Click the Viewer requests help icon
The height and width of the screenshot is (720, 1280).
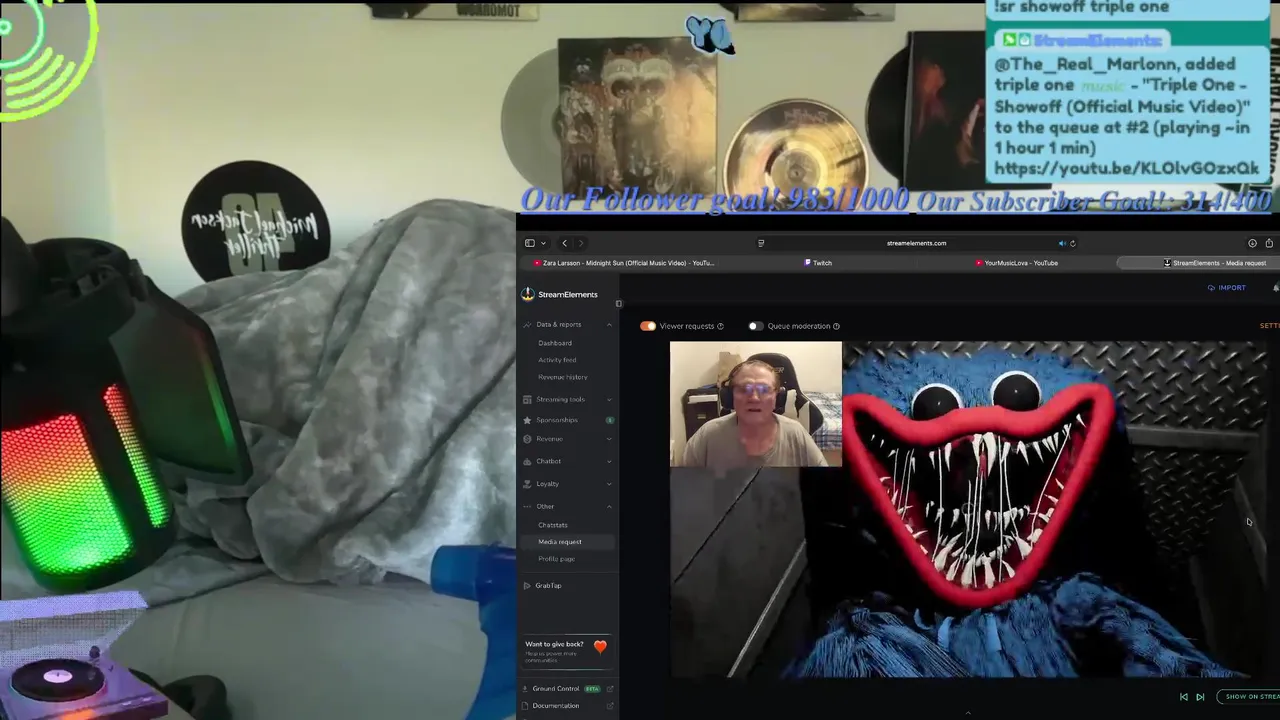720,326
